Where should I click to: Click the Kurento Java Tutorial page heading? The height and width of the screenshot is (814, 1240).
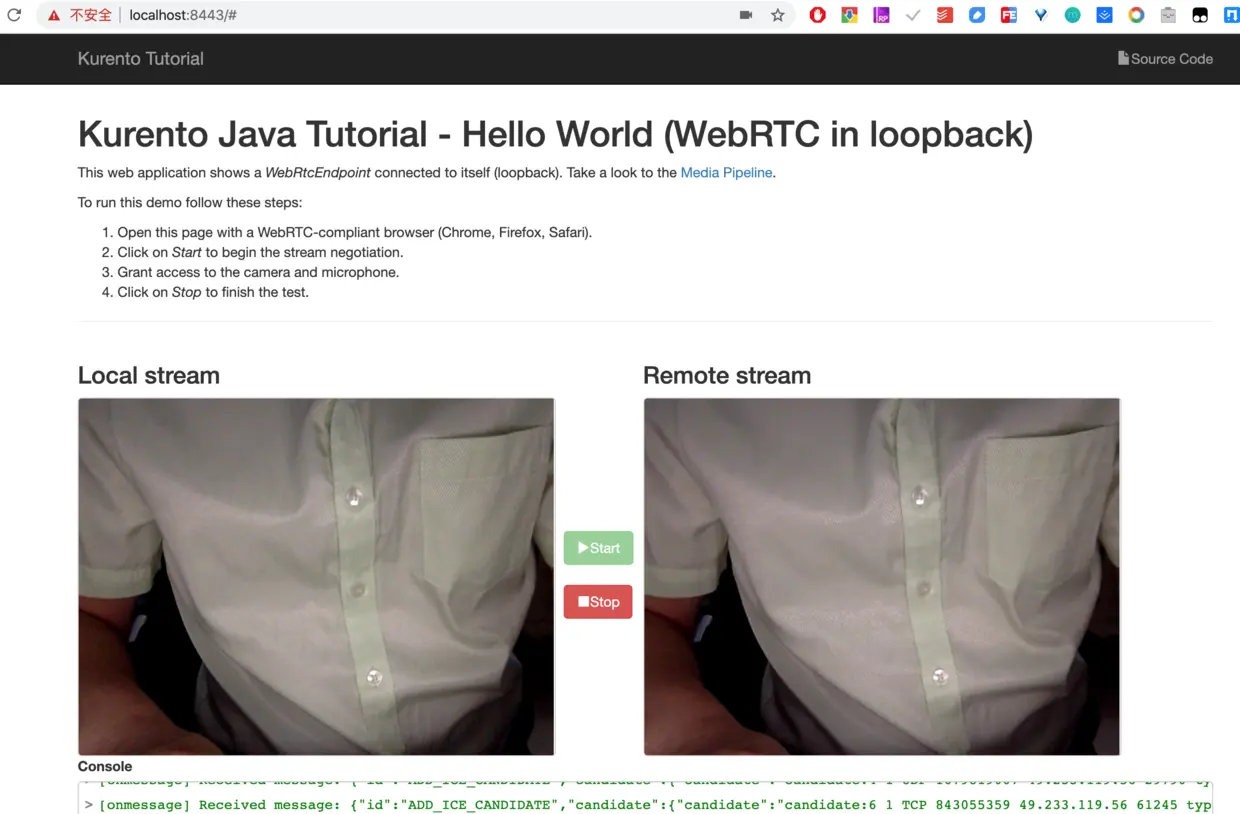[x=555, y=134]
